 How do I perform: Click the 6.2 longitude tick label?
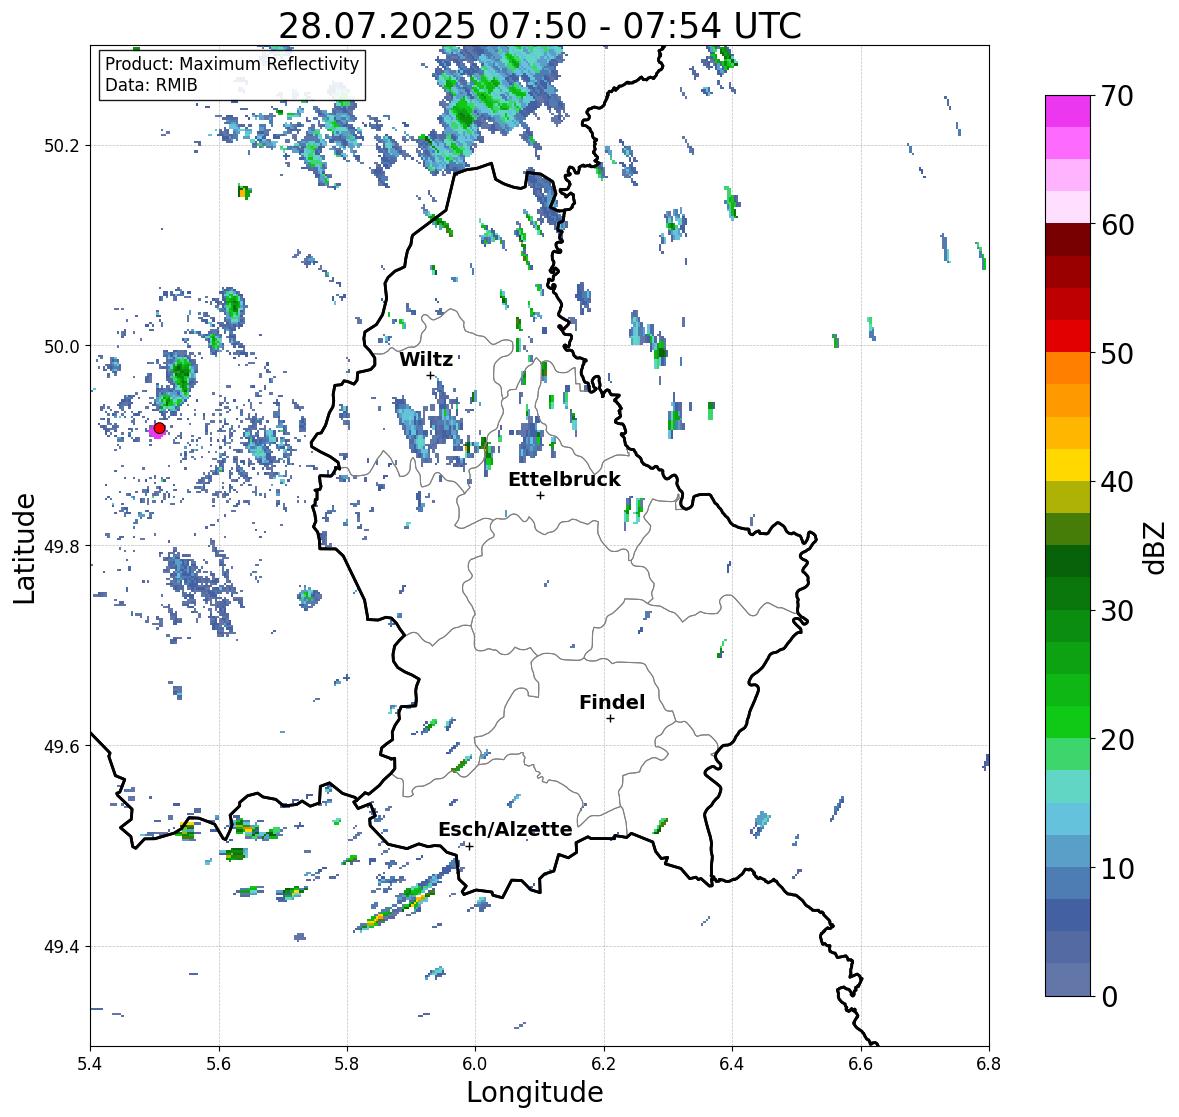tap(604, 1063)
